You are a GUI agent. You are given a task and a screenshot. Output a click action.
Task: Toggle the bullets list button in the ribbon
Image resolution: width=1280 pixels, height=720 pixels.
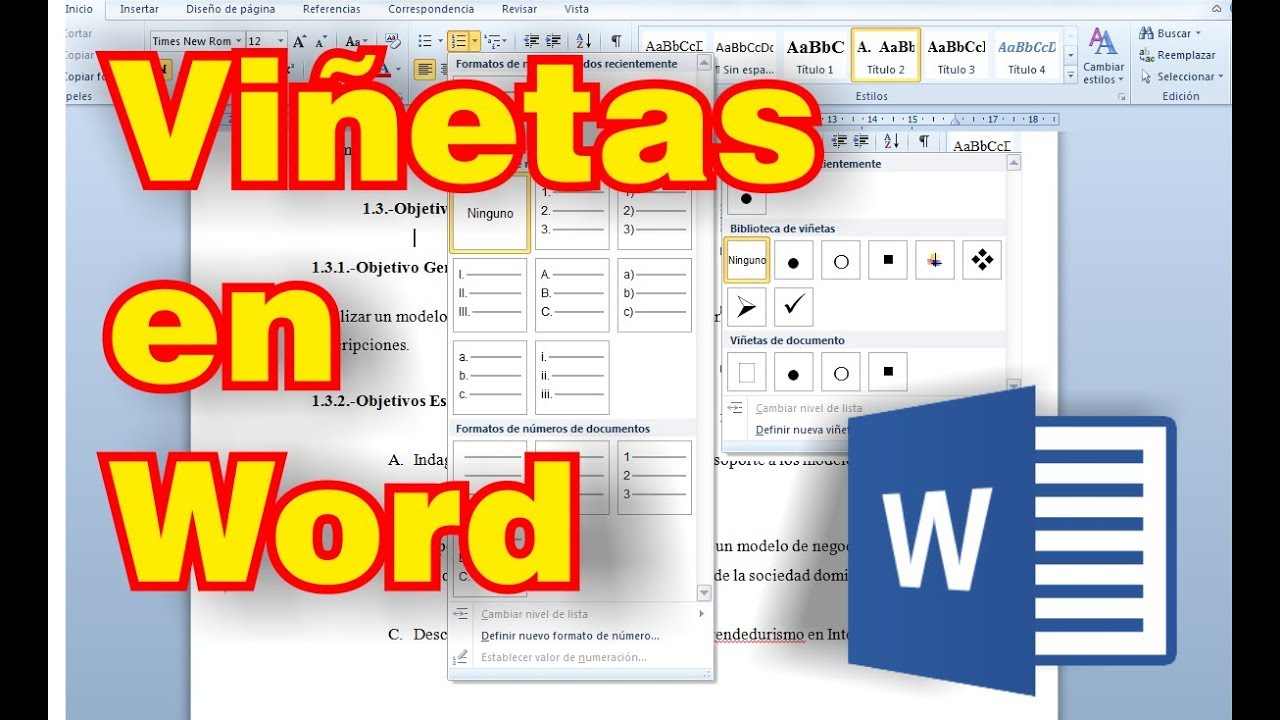click(425, 41)
